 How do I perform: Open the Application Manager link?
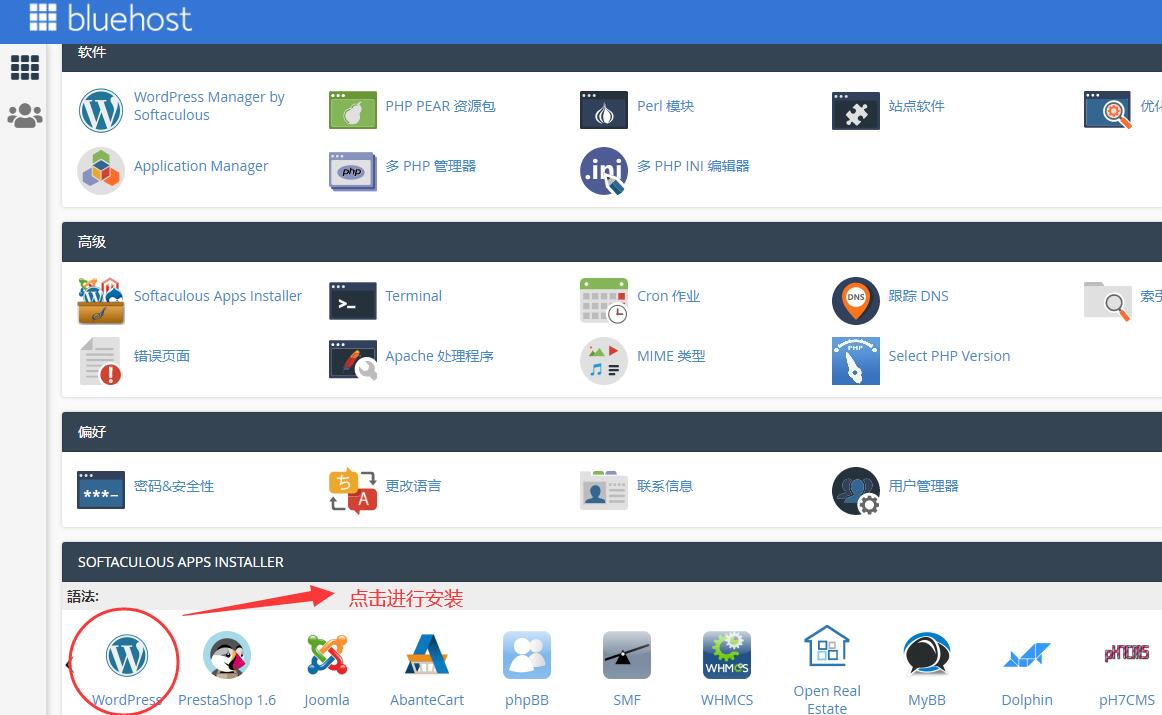(x=201, y=167)
